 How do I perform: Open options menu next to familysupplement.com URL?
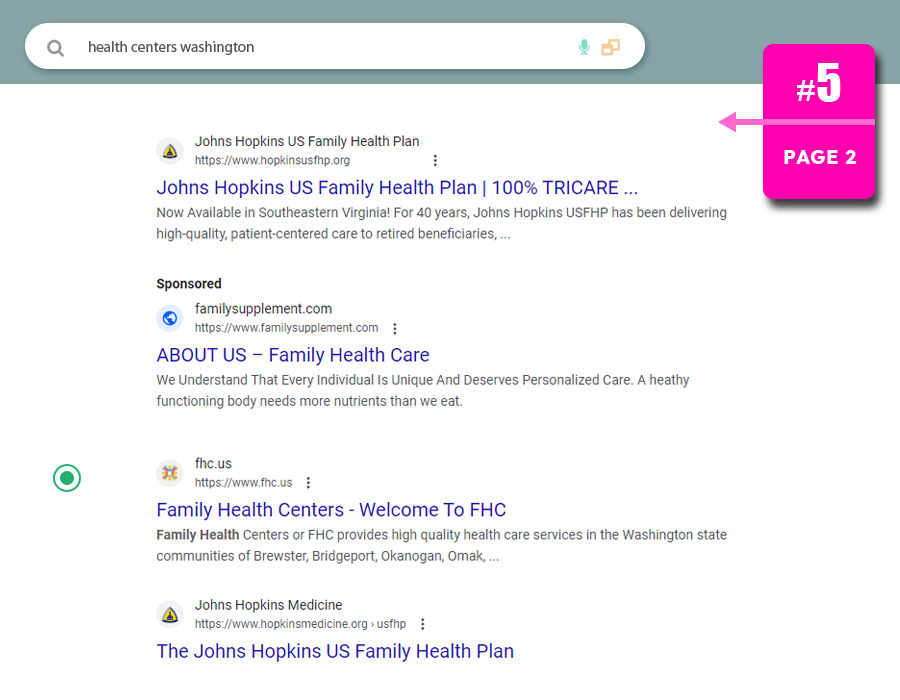394,328
